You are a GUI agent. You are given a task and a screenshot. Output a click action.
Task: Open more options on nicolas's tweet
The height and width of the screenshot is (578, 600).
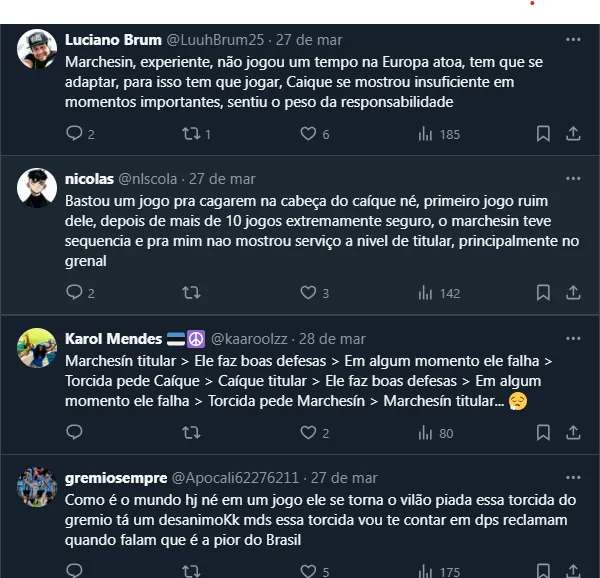573,179
